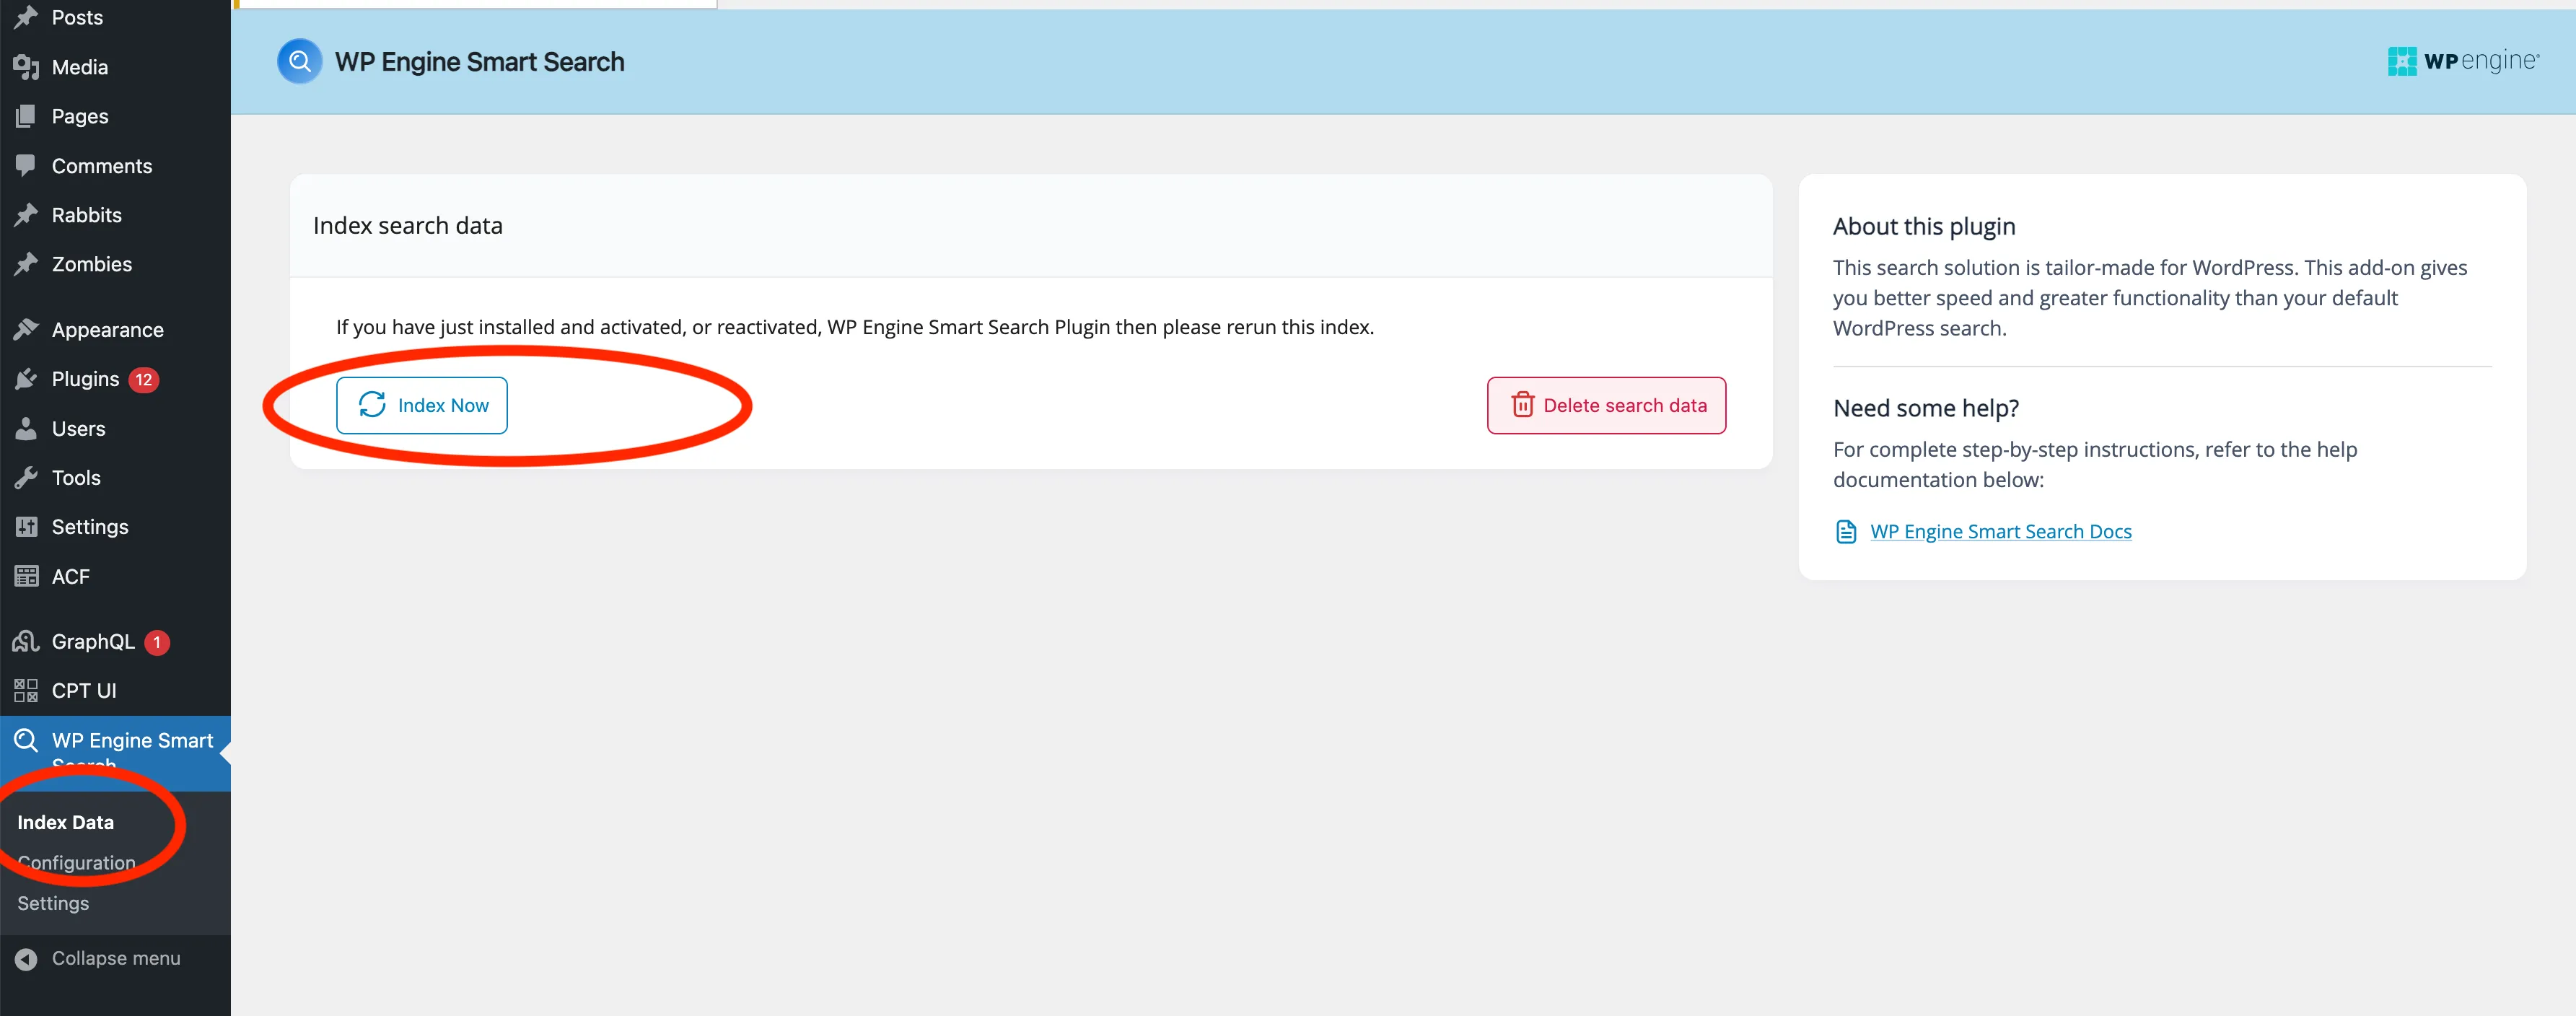
Task: Open Plugins using the plug icon
Action: [27, 378]
